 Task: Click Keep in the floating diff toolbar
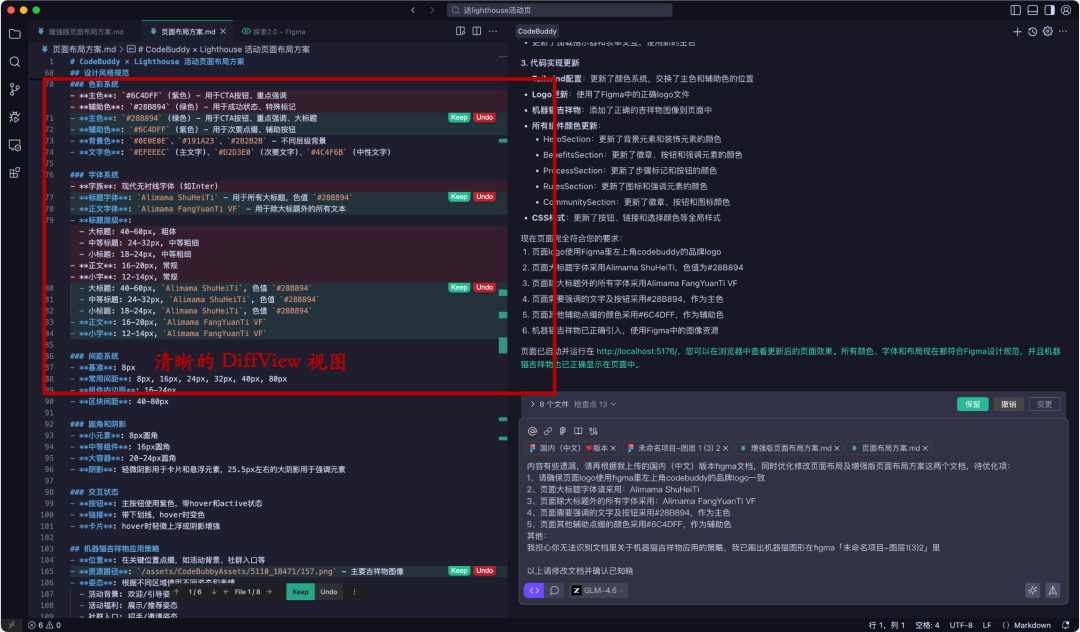click(x=300, y=591)
